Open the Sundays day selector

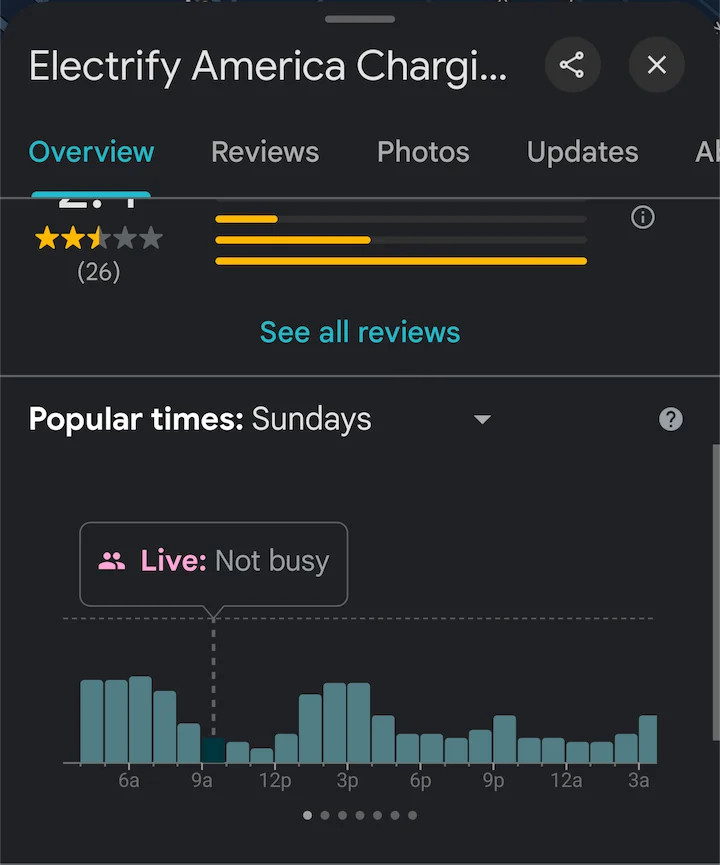311,419
